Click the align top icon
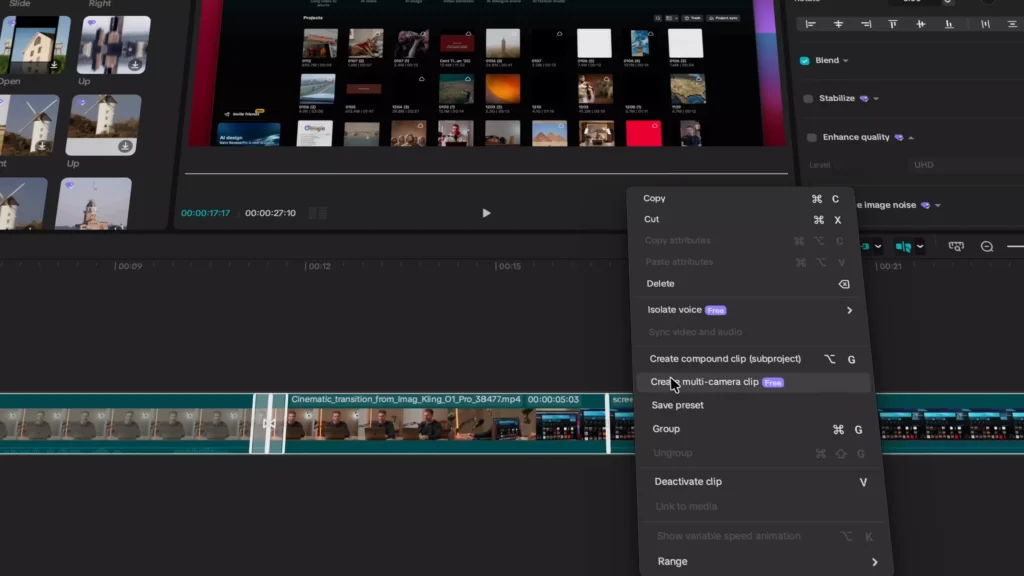 [893, 24]
